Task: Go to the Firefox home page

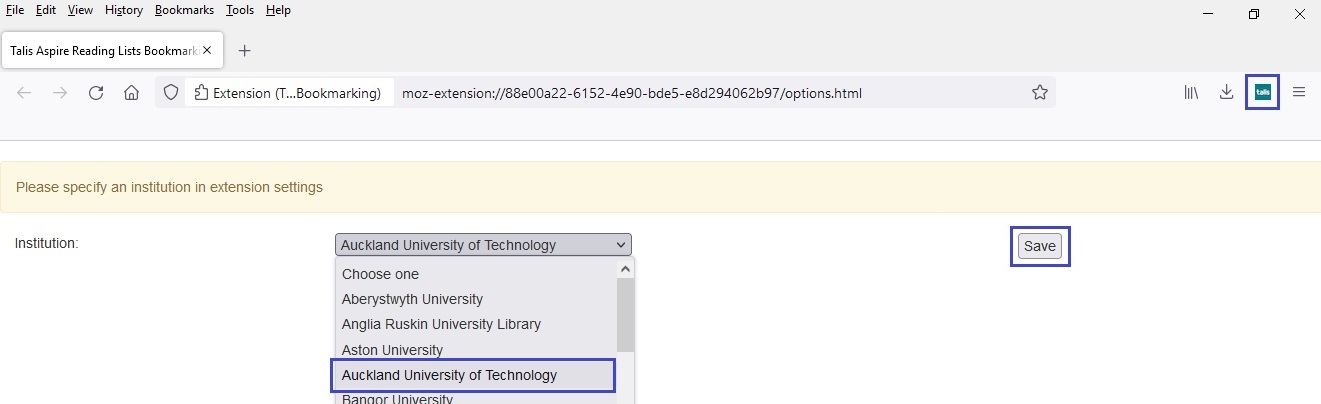Action: 131,93
